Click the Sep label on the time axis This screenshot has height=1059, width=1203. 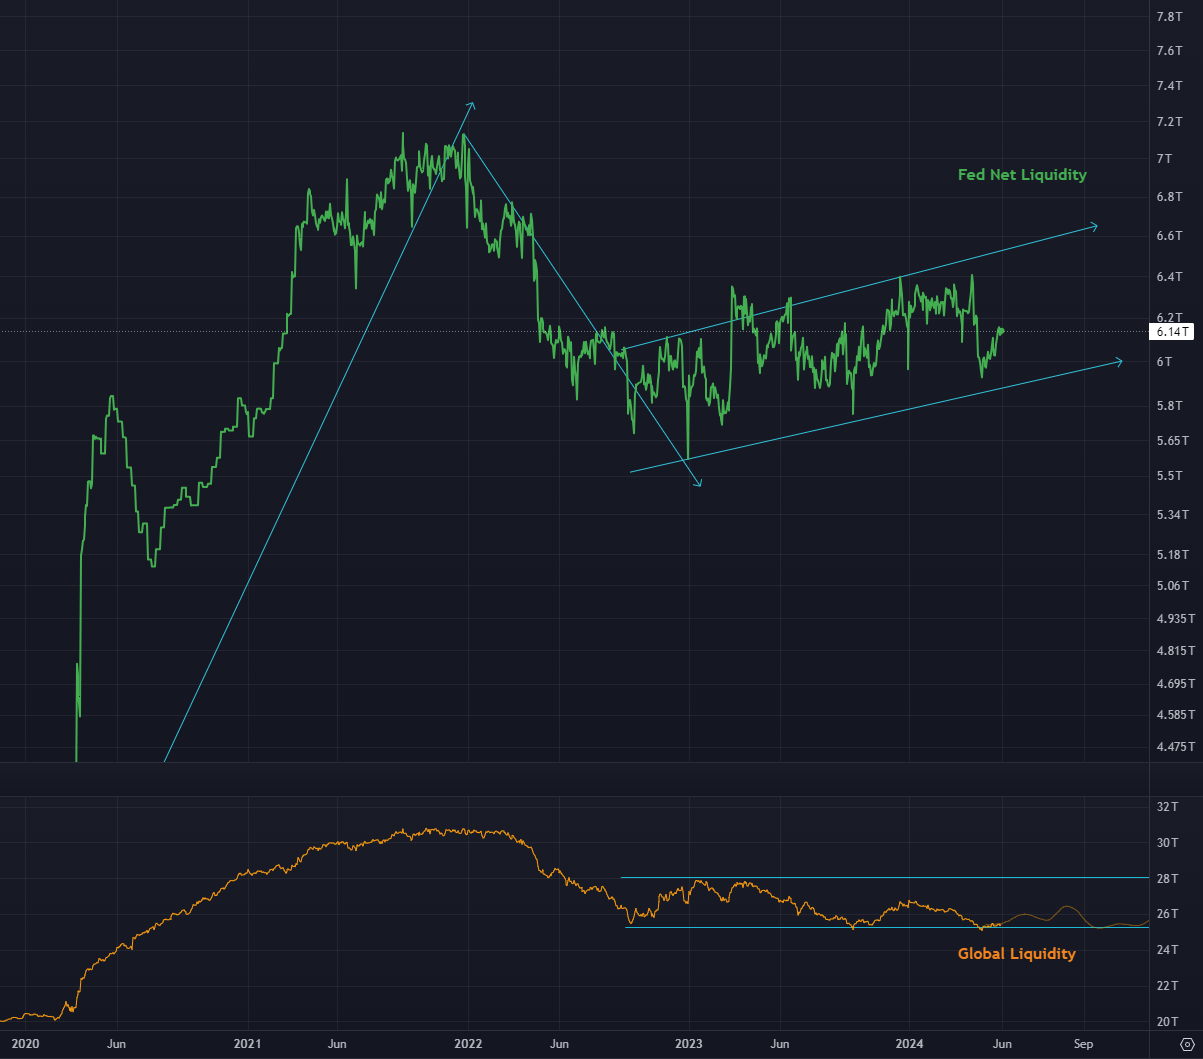pos(1085,1043)
